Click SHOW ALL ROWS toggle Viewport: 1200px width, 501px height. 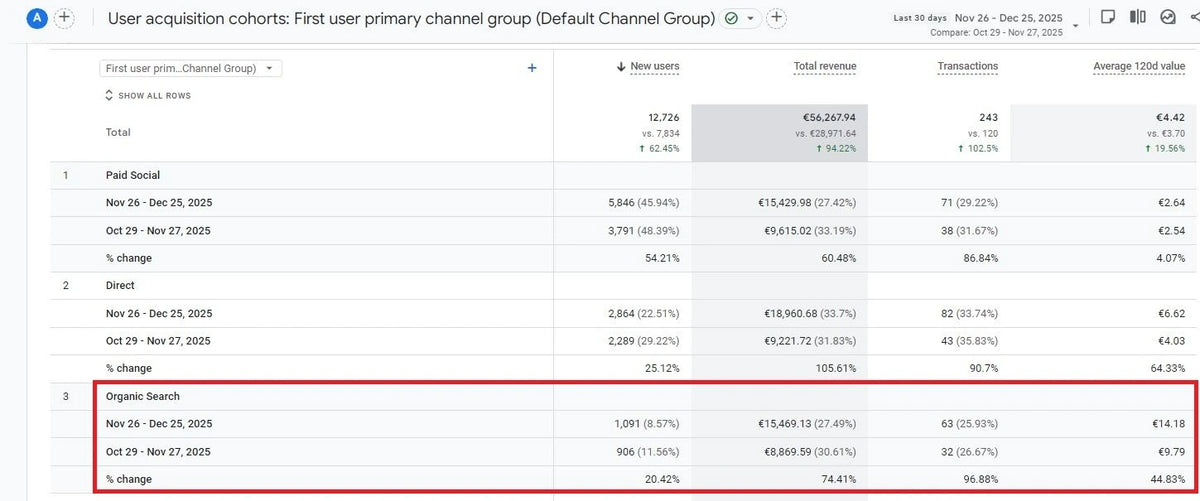(148, 96)
